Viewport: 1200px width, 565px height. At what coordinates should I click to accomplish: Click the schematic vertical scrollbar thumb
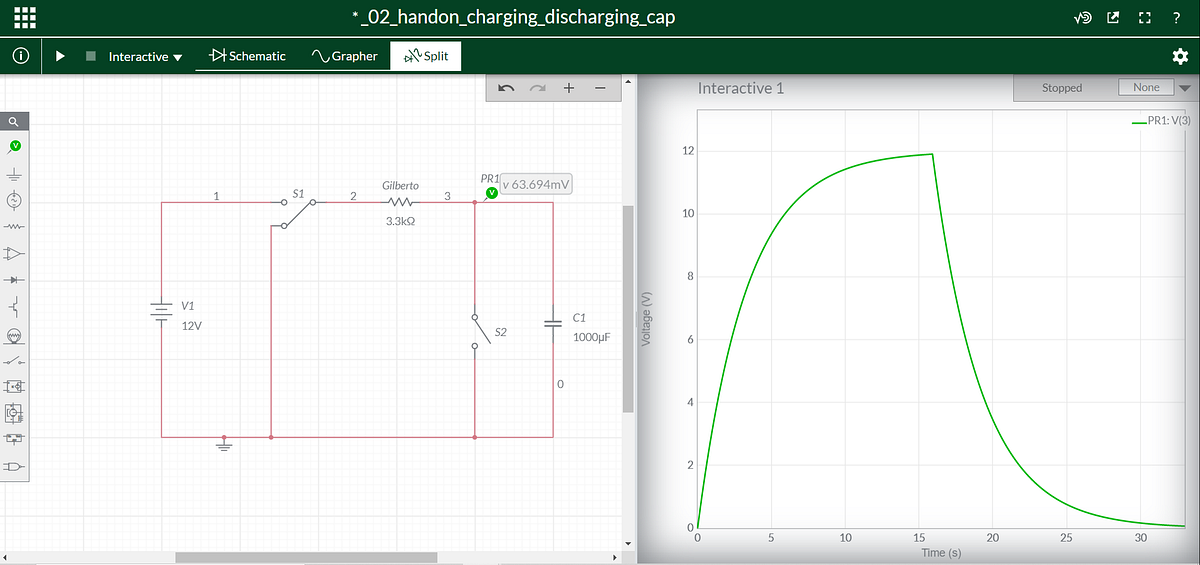628,309
